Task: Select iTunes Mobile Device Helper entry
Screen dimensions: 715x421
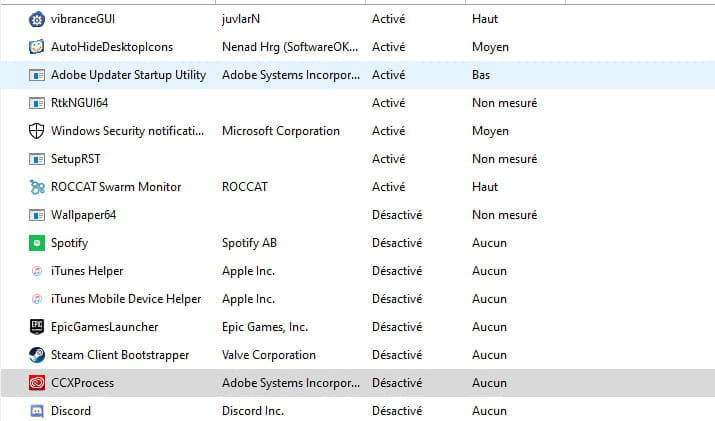Action: coord(126,299)
